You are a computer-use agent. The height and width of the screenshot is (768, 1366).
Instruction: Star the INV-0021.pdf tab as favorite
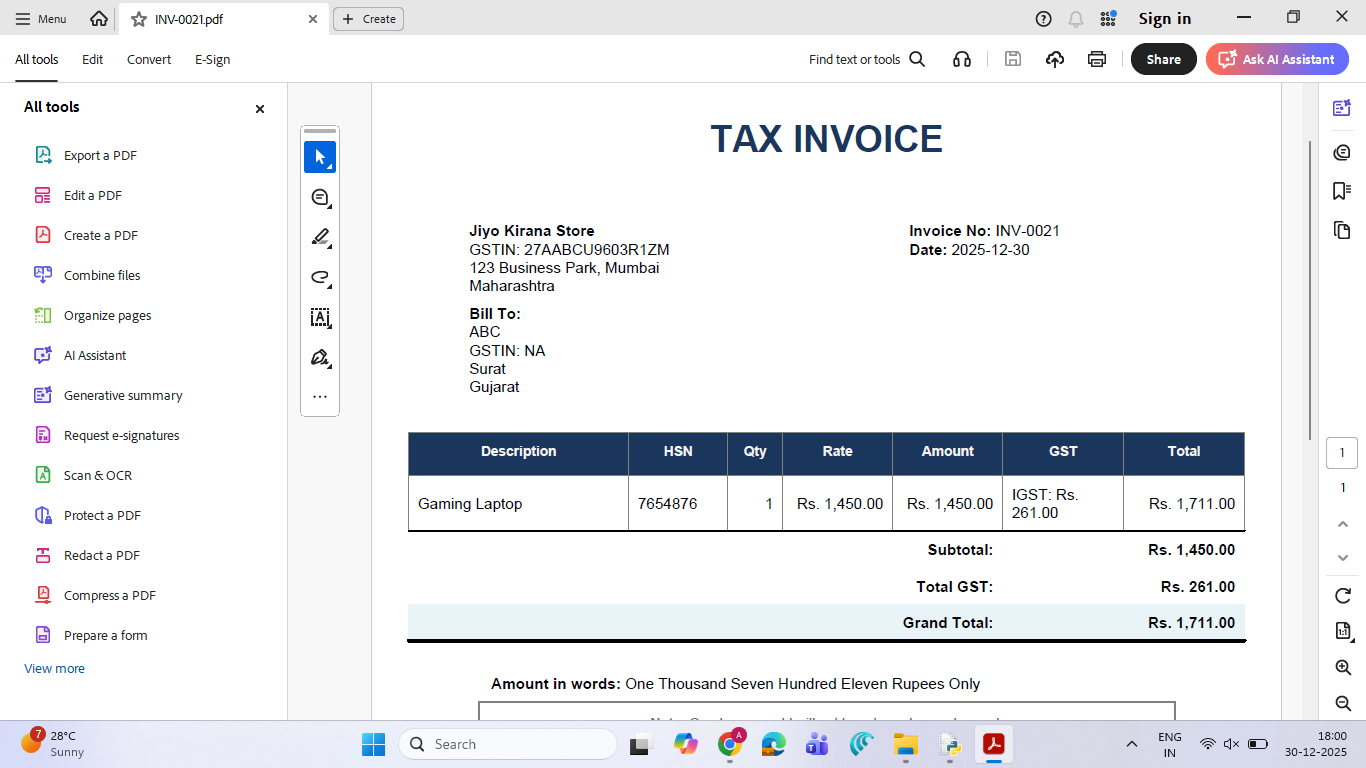coord(139,19)
